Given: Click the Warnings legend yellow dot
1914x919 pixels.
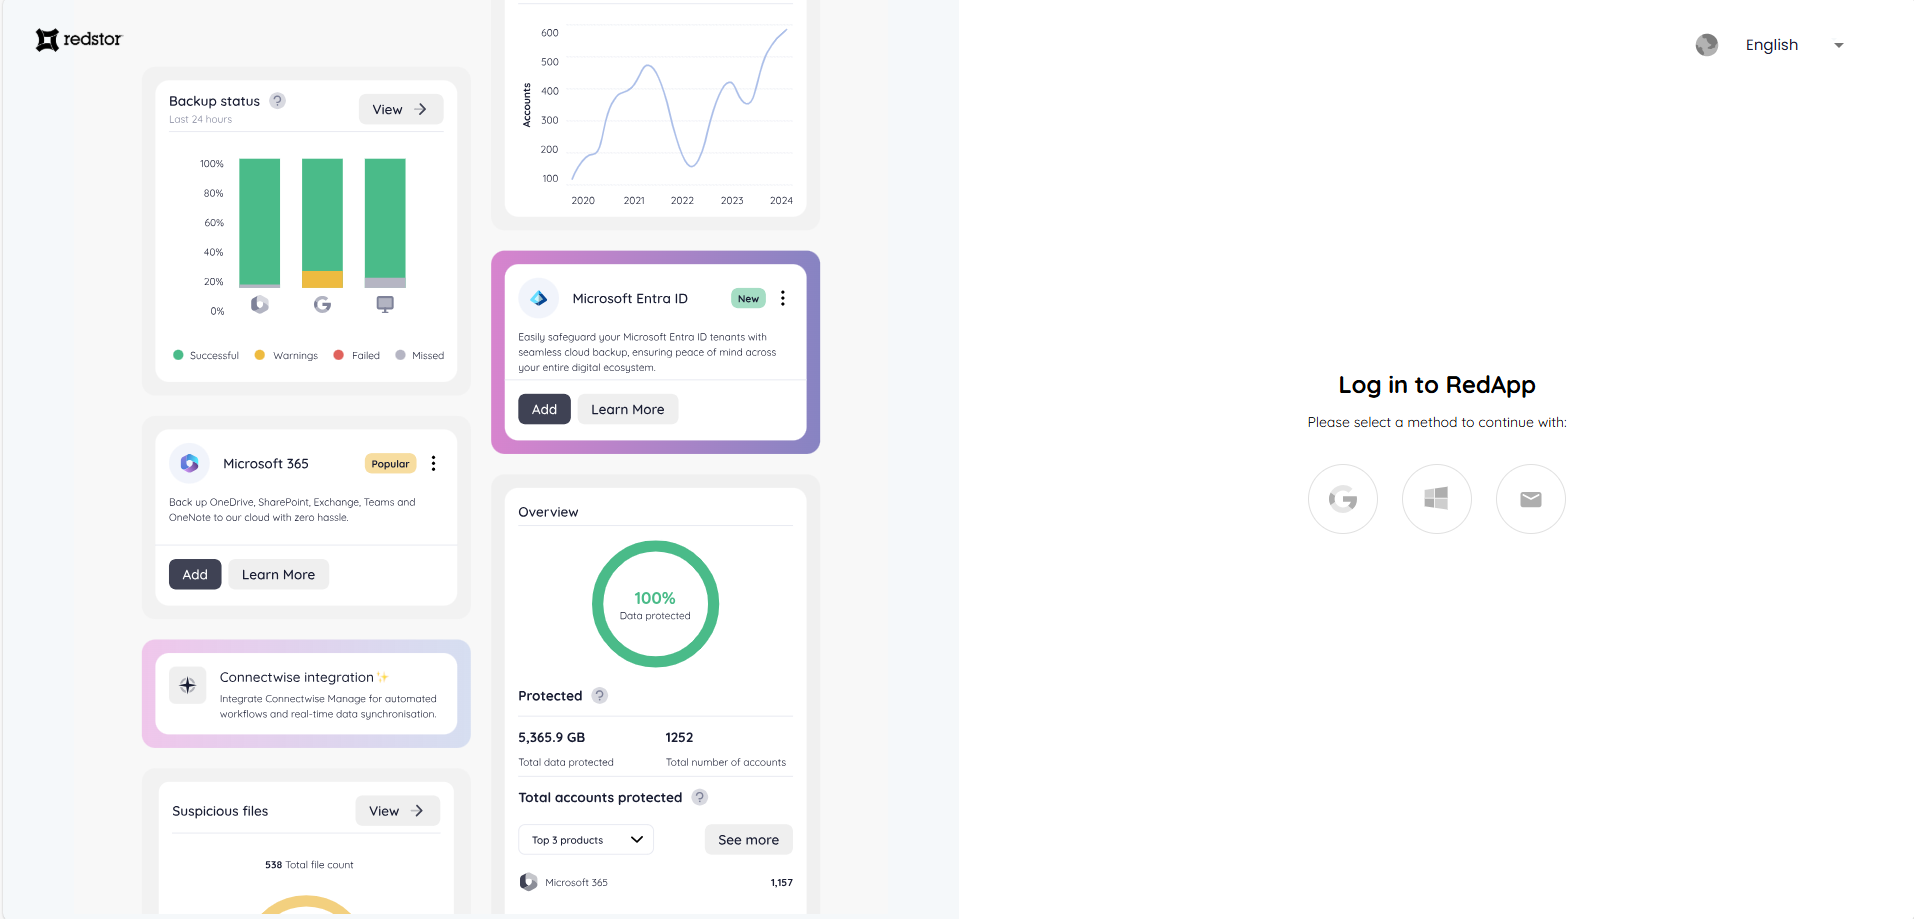Looking at the screenshot, I should pyautogui.click(x=260, y=355).
